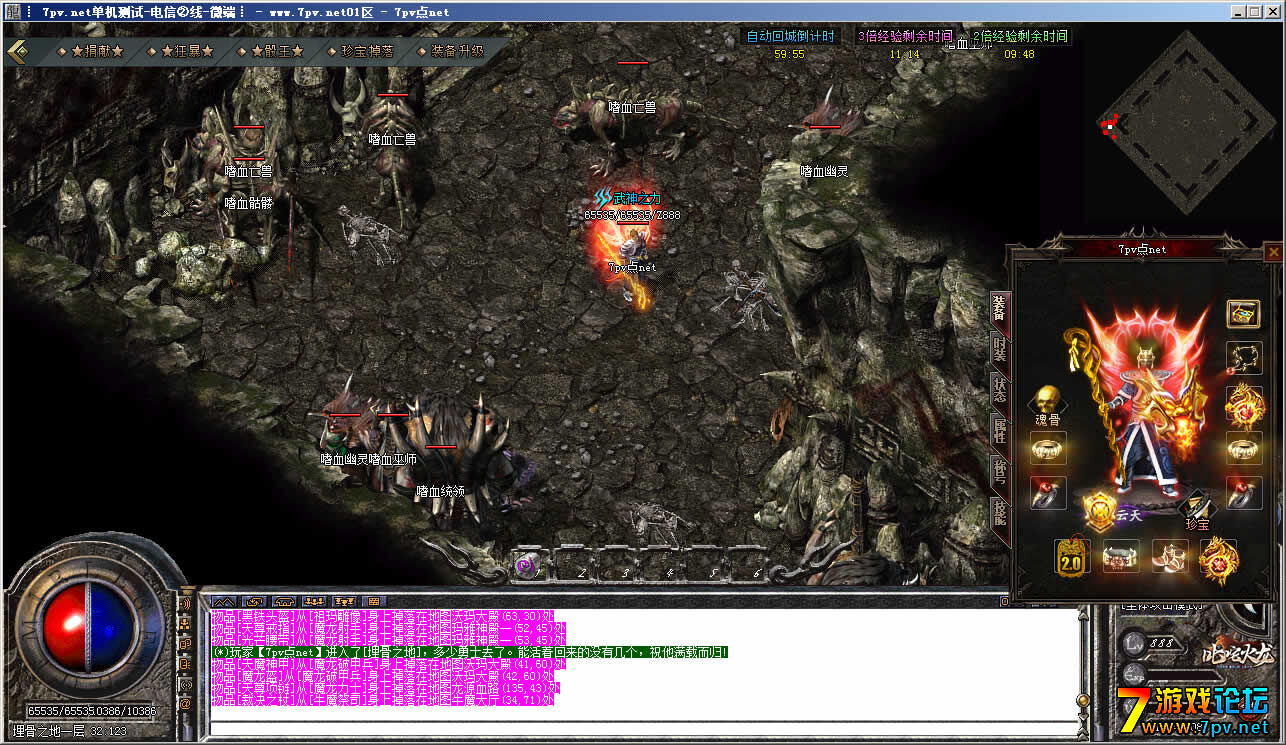Select the boots equipment slot

coord(1169,556)
